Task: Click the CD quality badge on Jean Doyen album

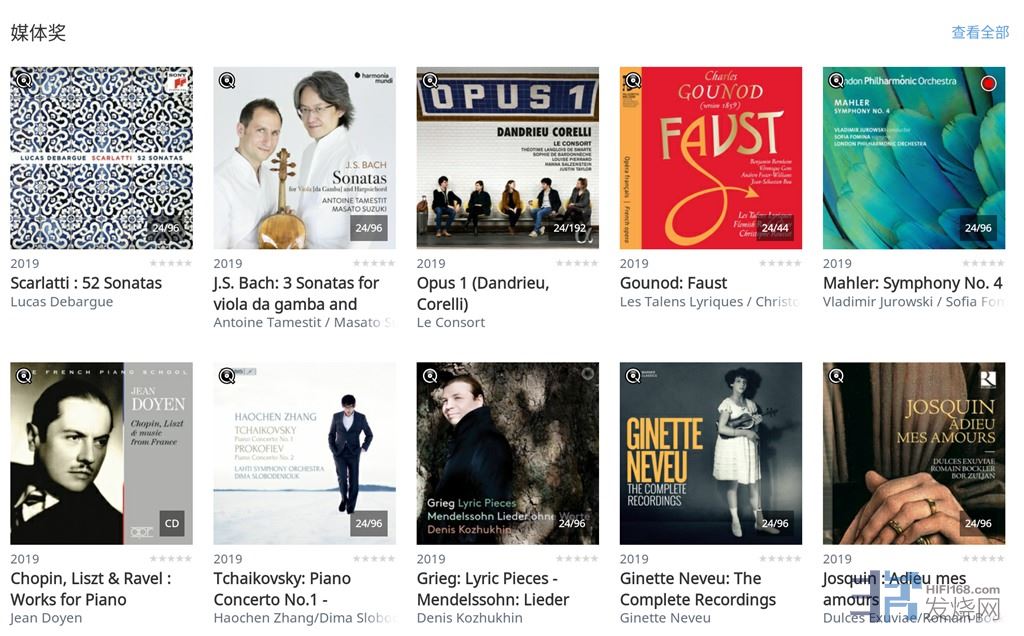Action: (172, 523)
